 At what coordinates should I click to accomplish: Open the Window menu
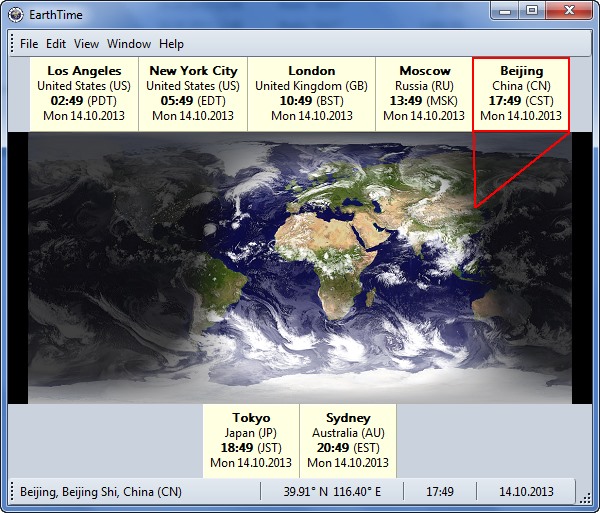point(129,44)
